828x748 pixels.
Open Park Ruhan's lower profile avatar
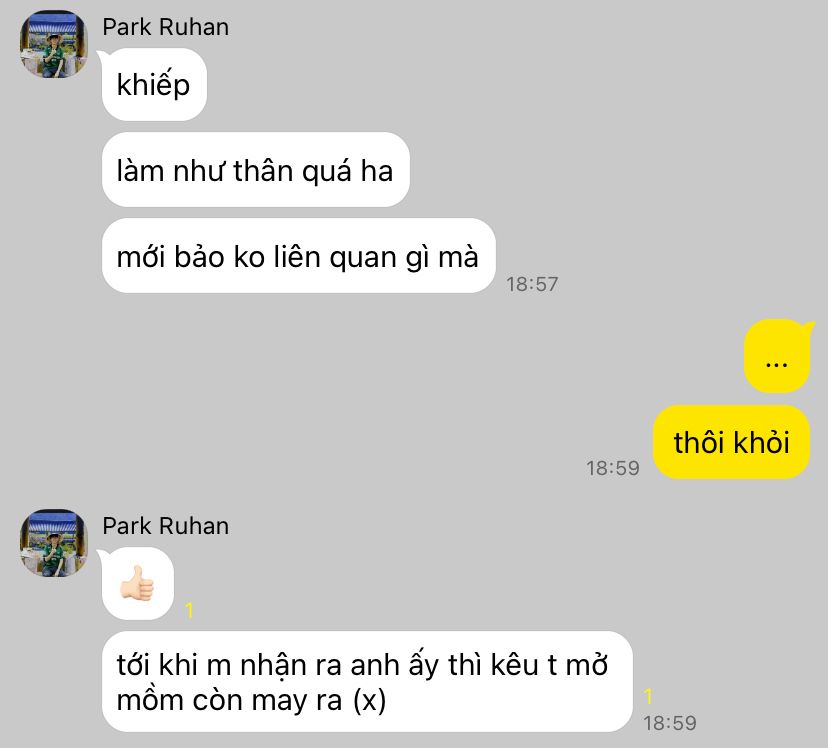point(53,543)
